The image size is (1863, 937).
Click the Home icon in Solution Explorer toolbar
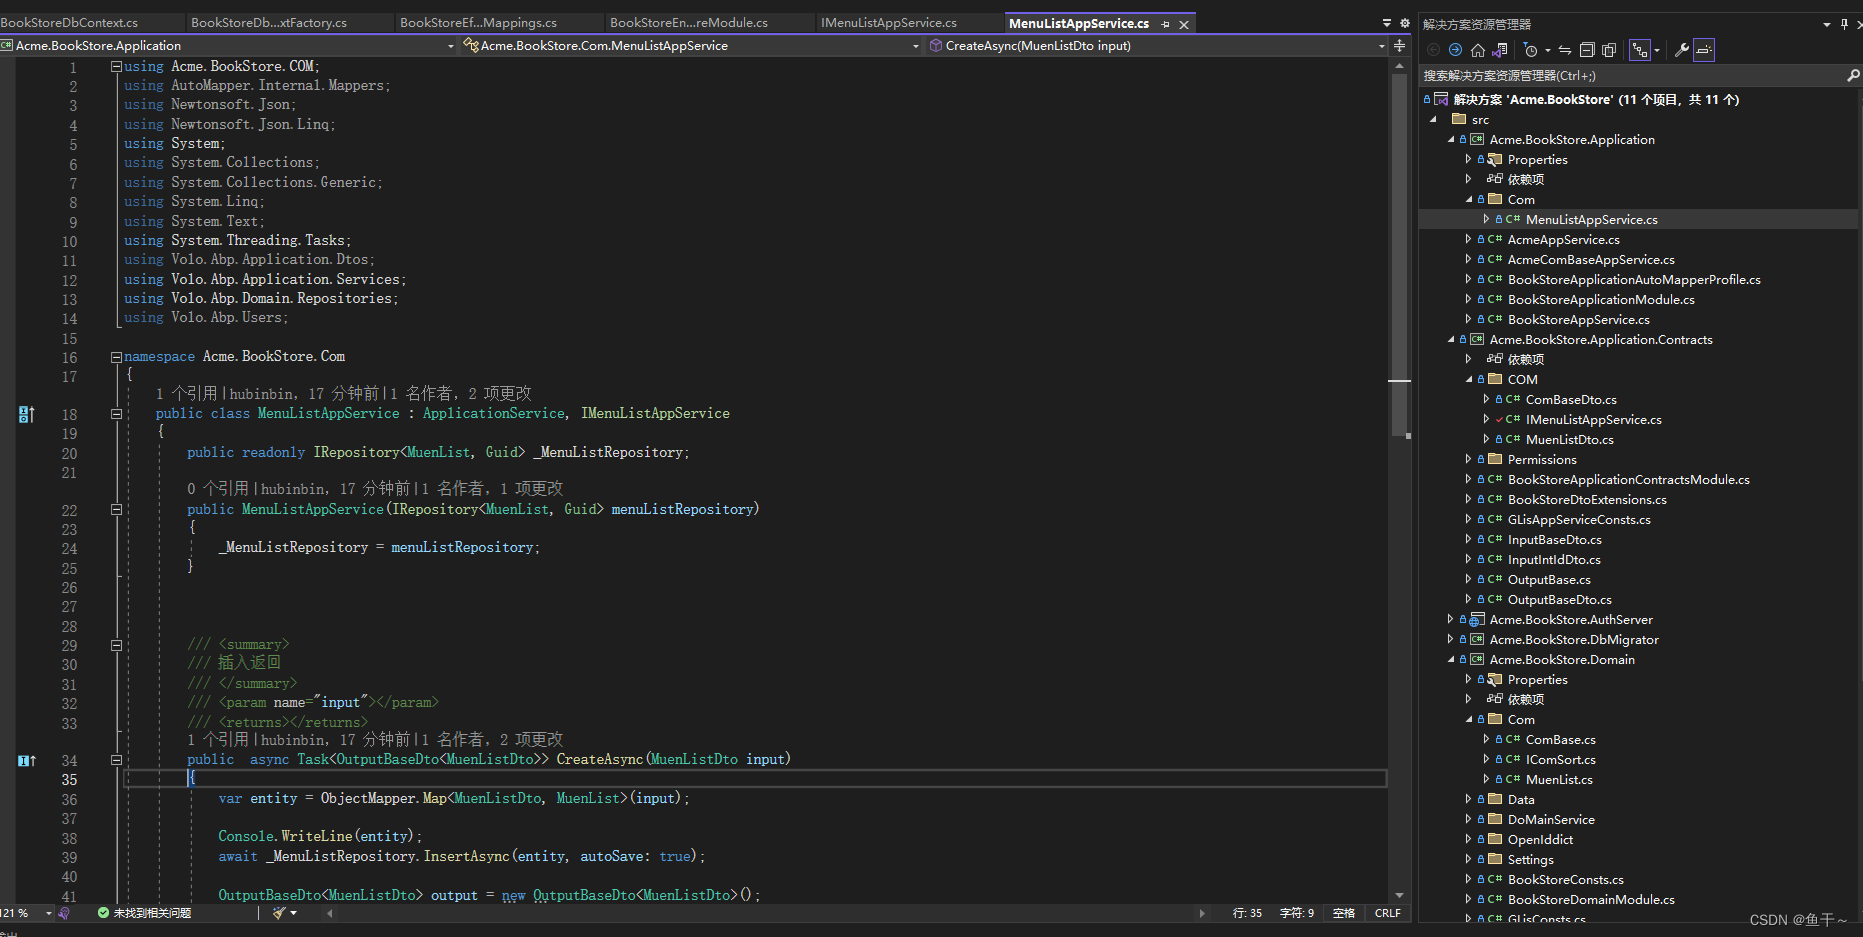tap(1478, 50)
